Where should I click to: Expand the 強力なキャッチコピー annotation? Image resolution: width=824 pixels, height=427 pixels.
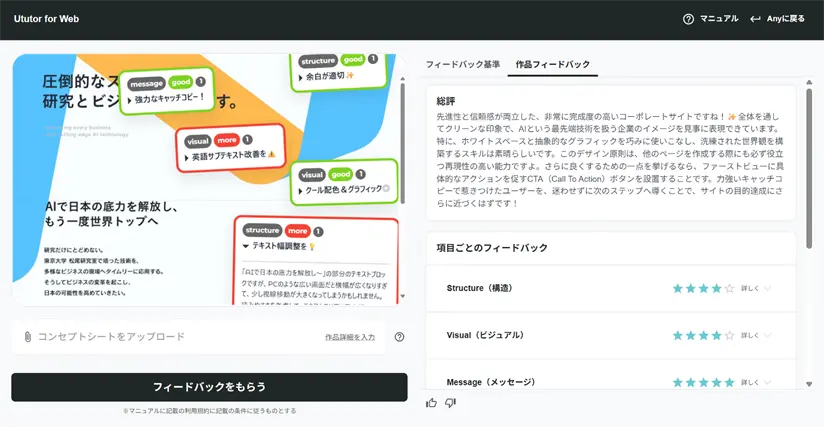(132, 98)
